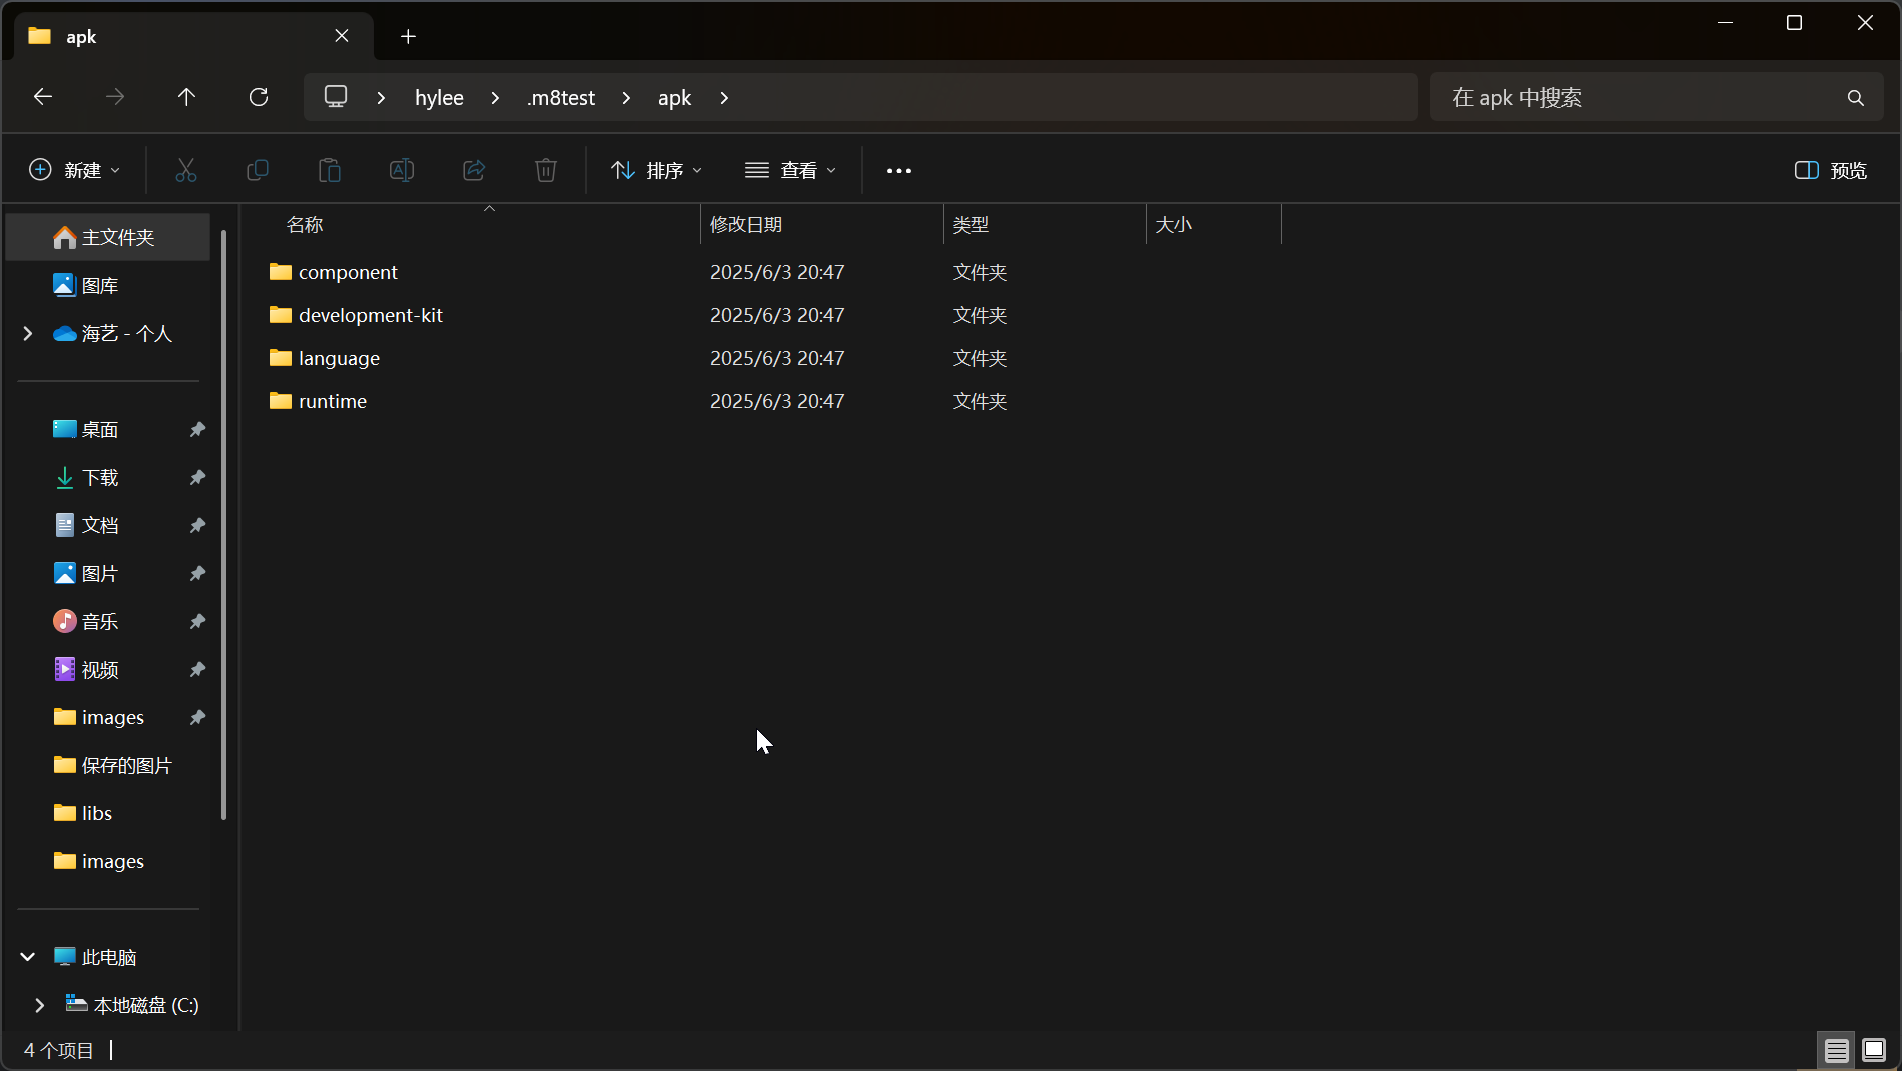The image size is (1902, 1071).
Task: Click the search box 在 apk 中搜索
Action: coord(1640,98)
